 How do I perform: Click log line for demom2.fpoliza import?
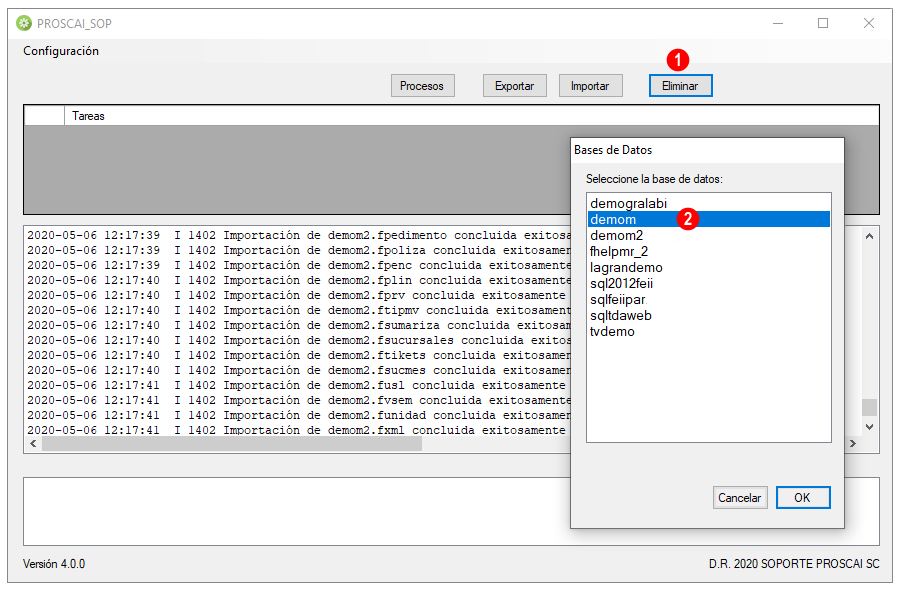click(299, 250)
